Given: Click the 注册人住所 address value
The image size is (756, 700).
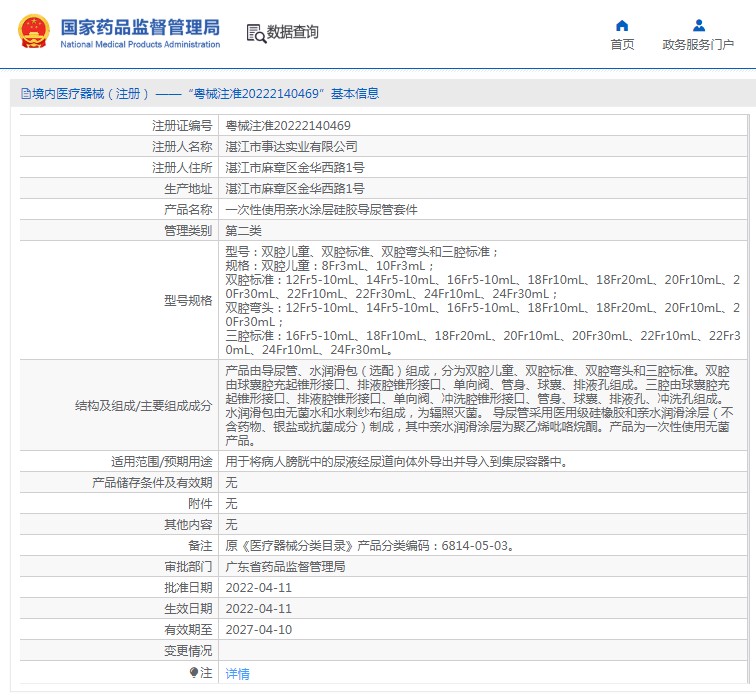Looking at the screenshot, I should [x=295, y=168].
